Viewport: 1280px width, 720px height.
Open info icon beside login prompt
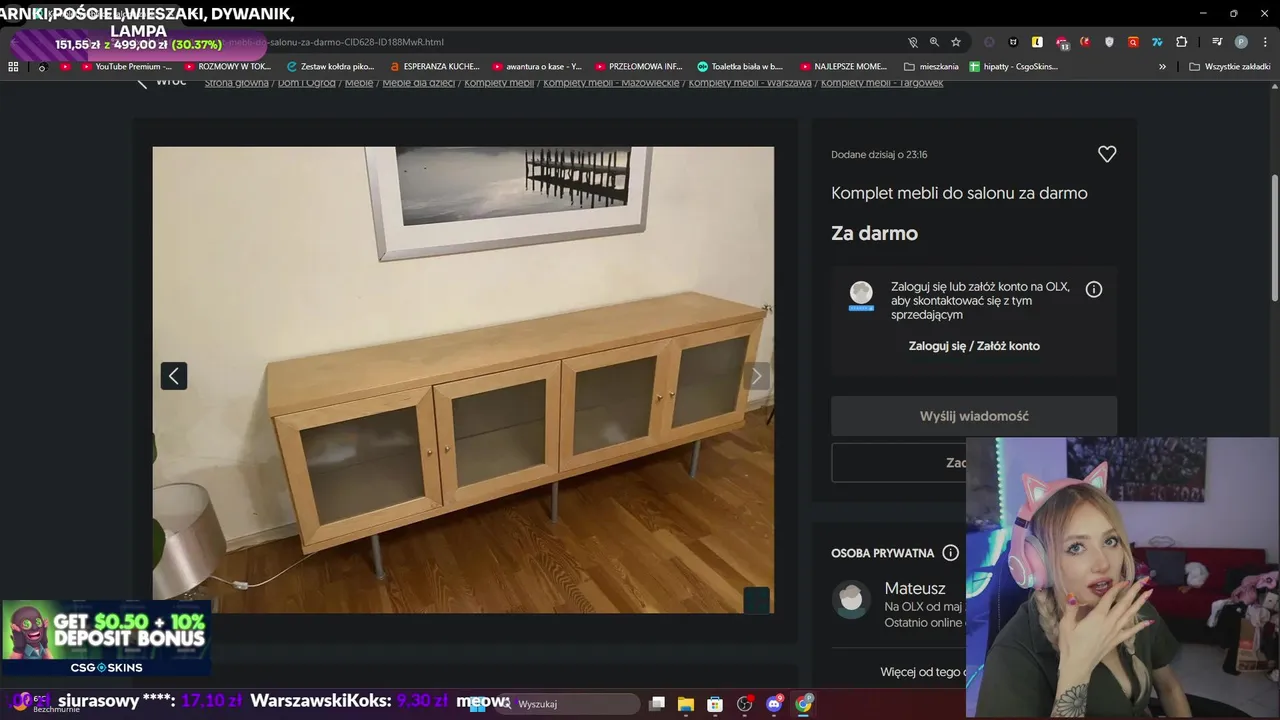click(1094, 289)
